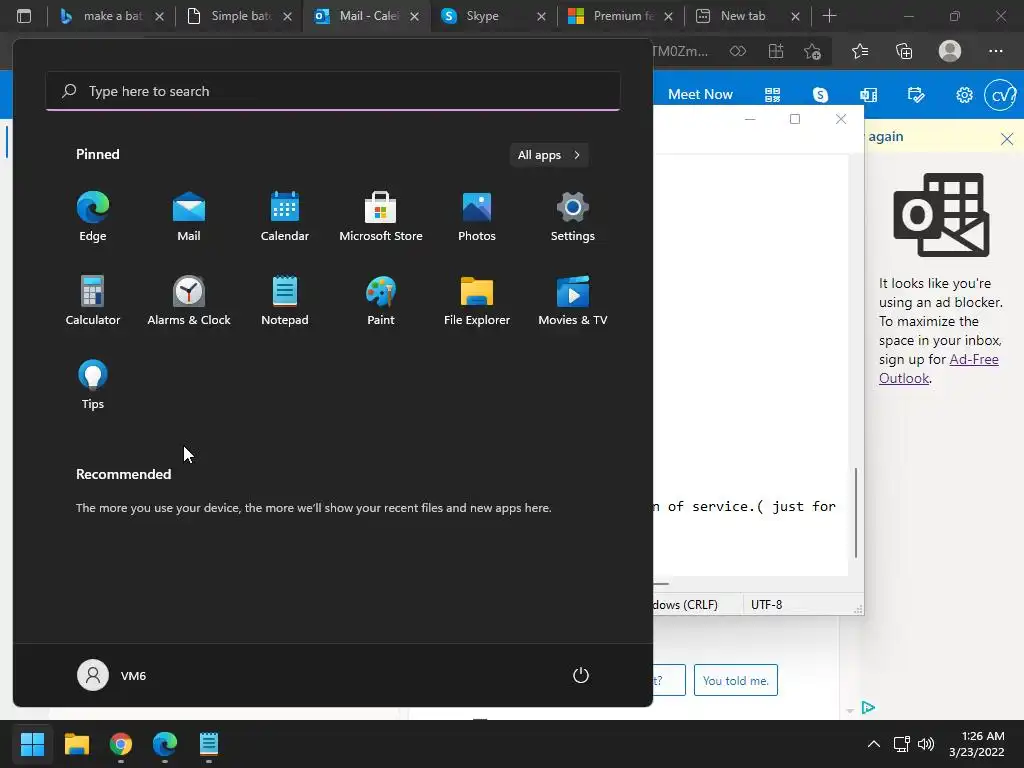This screenshot has width=1024, height=768.
Task: Open Skype from the Outlook header
Action: (820, 95)
